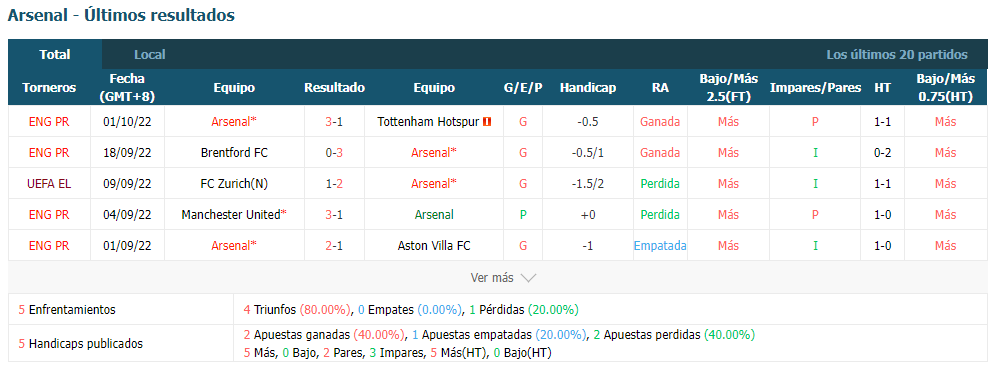Click the 2-1 result against Aston Villa
Image resolution: width=999 pixels, height=372 pixels.
pyautogui.click(x=334, y=245)
